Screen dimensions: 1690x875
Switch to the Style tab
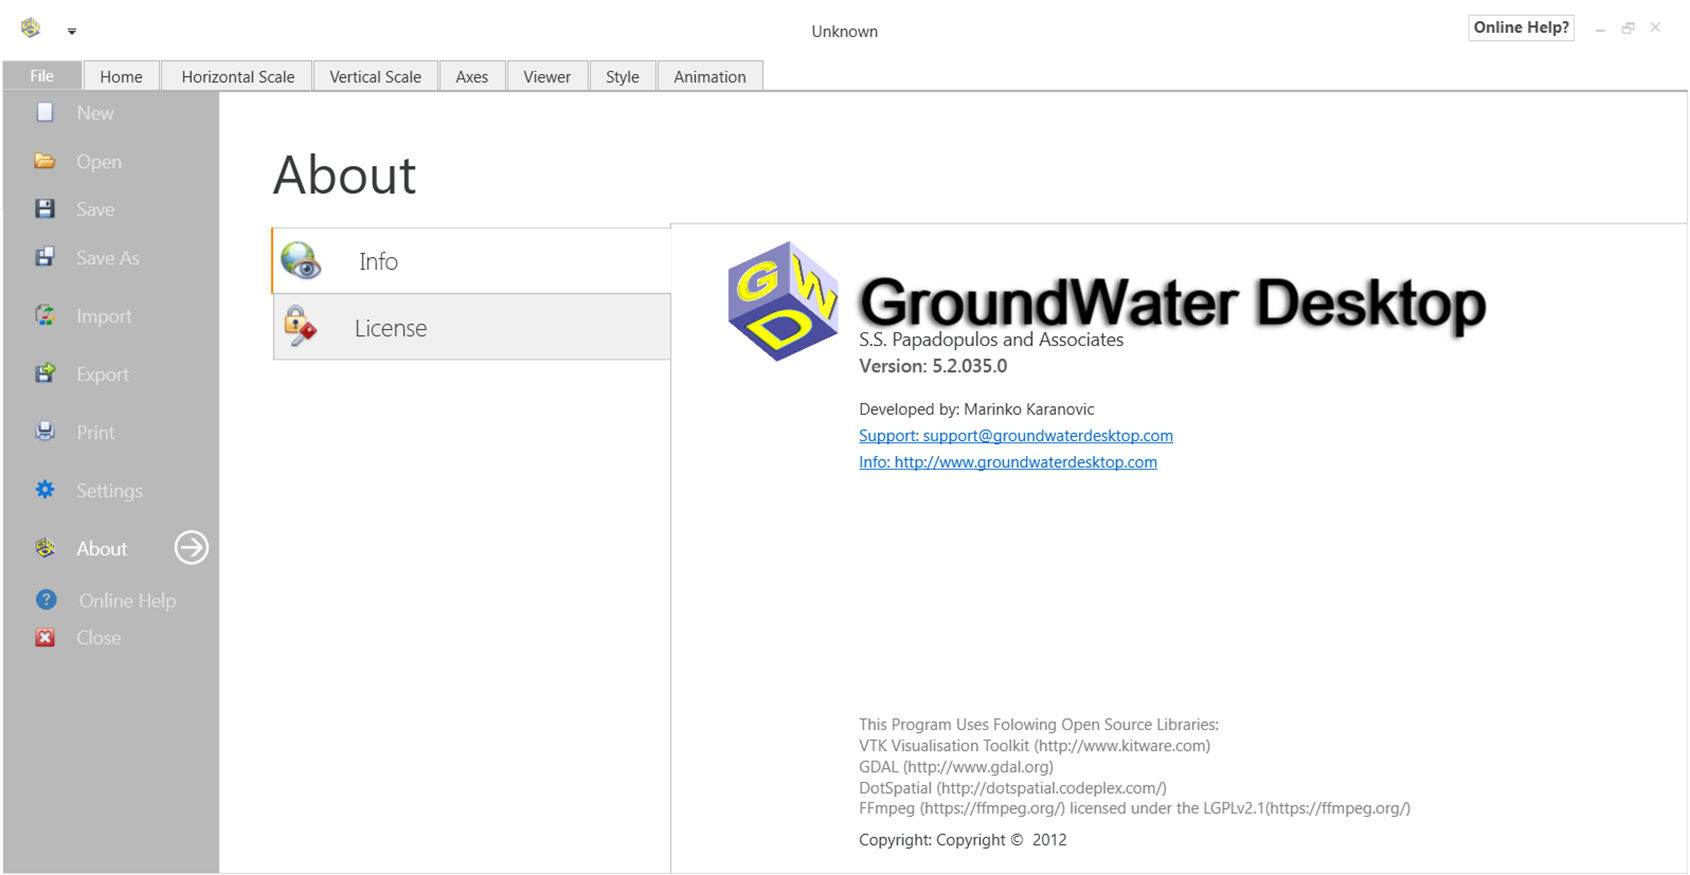click(x=622, y=76)
